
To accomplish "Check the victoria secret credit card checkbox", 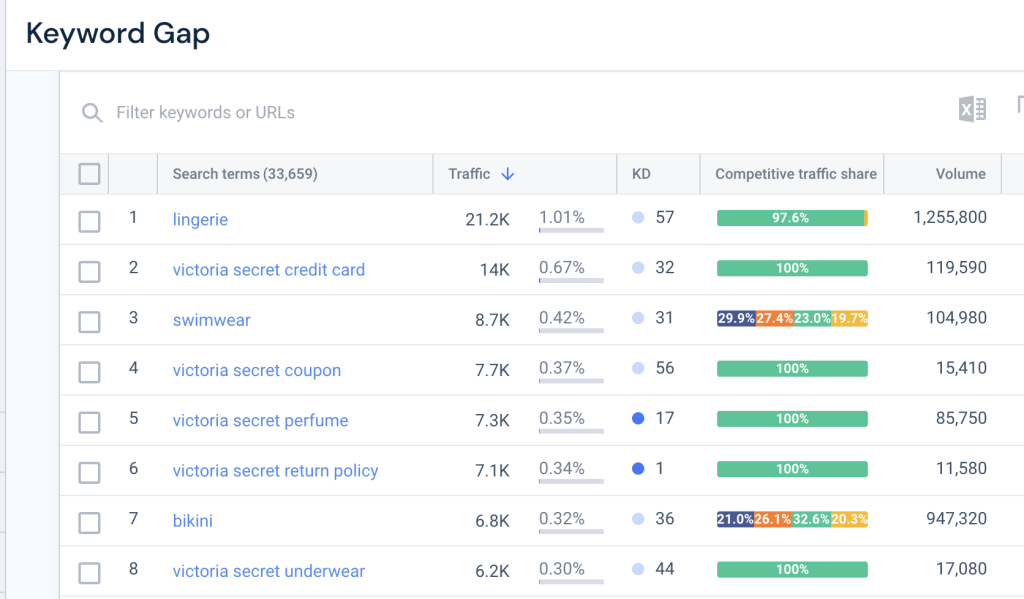I will 89,272.
